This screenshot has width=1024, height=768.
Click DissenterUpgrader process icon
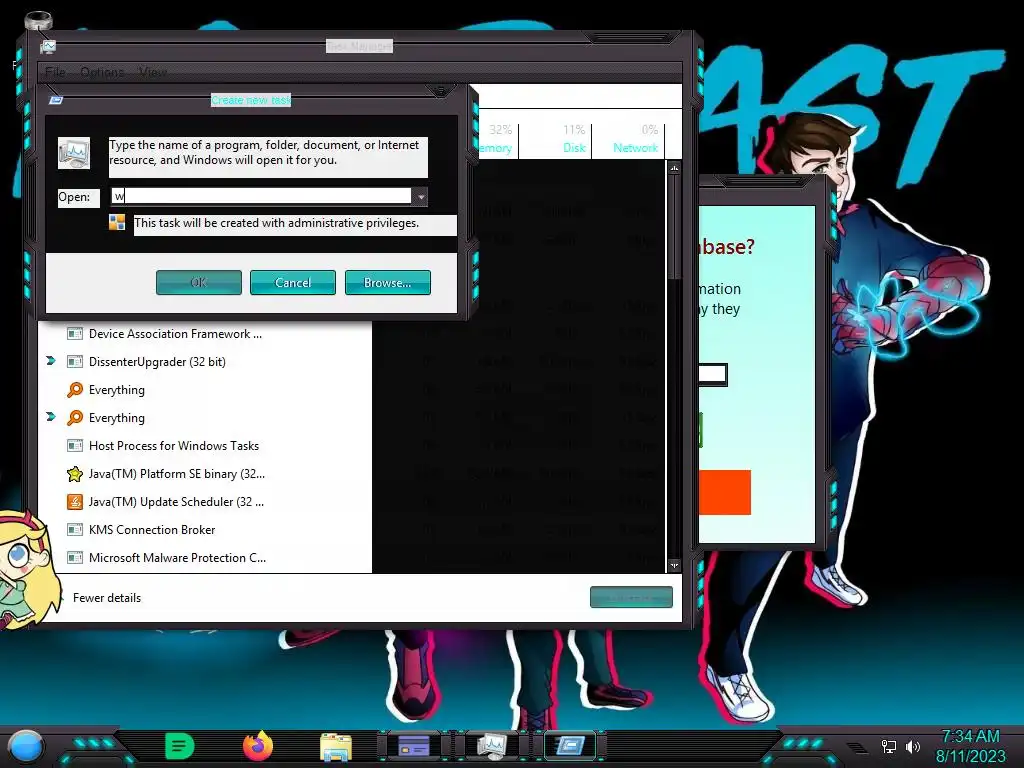coord(75,362)
